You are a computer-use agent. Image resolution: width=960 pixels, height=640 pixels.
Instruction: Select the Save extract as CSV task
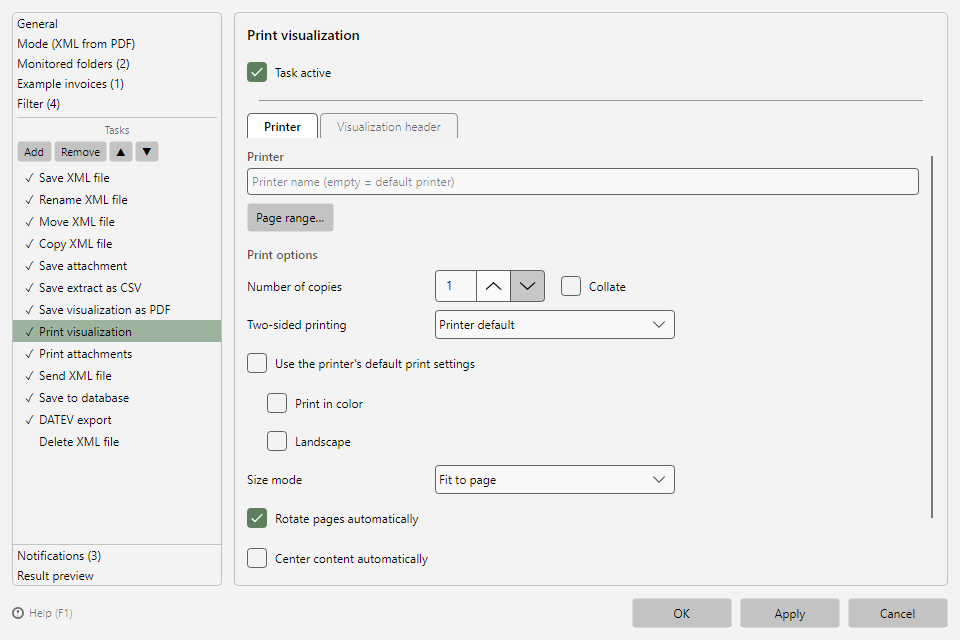[x=117, y=288]
